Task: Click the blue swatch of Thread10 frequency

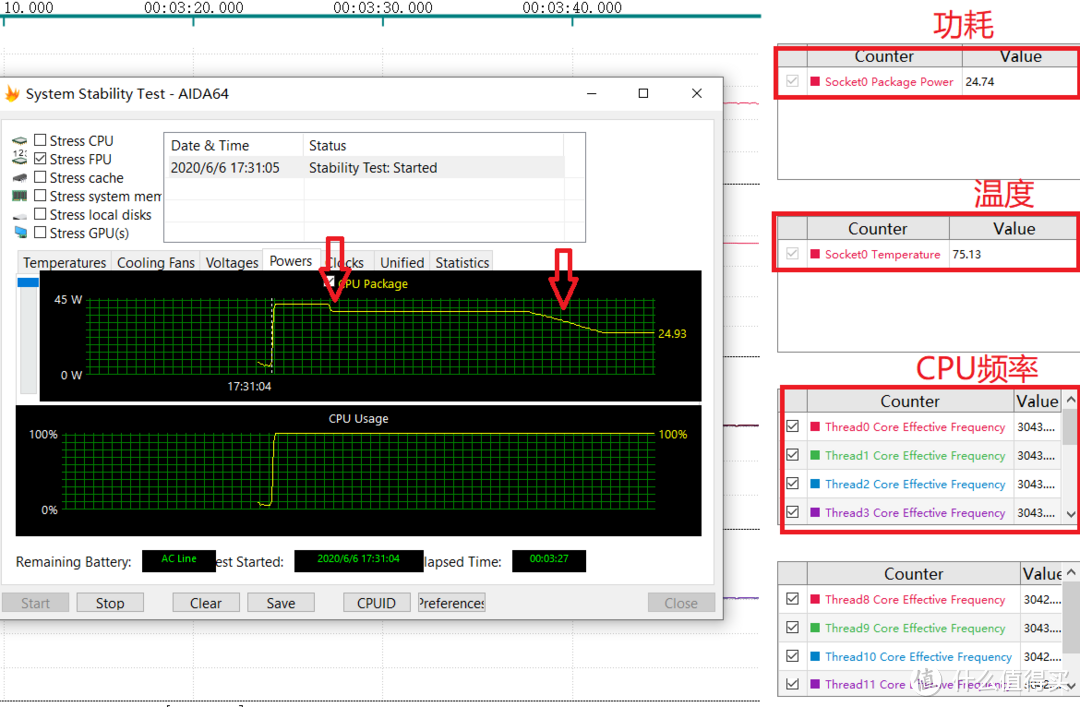Action: point(816,656)
